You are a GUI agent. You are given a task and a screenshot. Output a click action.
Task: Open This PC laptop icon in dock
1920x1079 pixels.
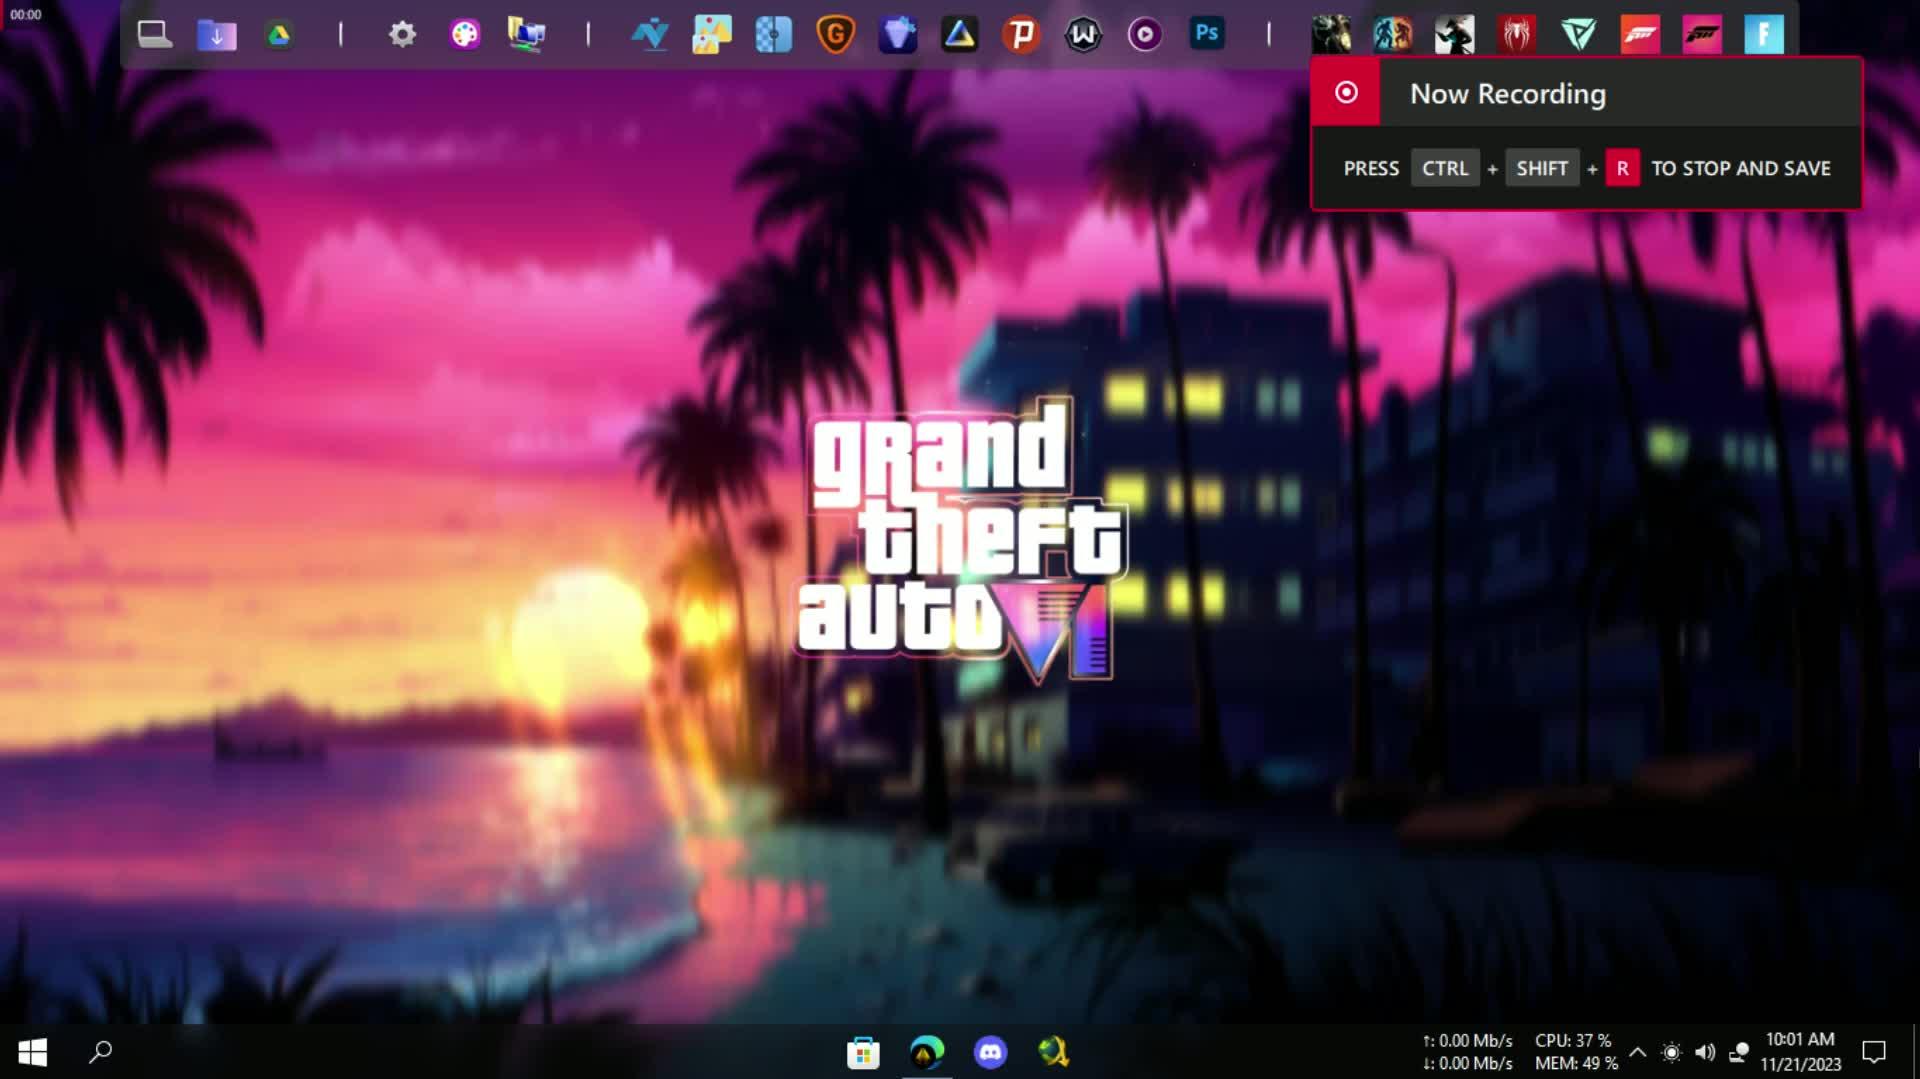155,35
